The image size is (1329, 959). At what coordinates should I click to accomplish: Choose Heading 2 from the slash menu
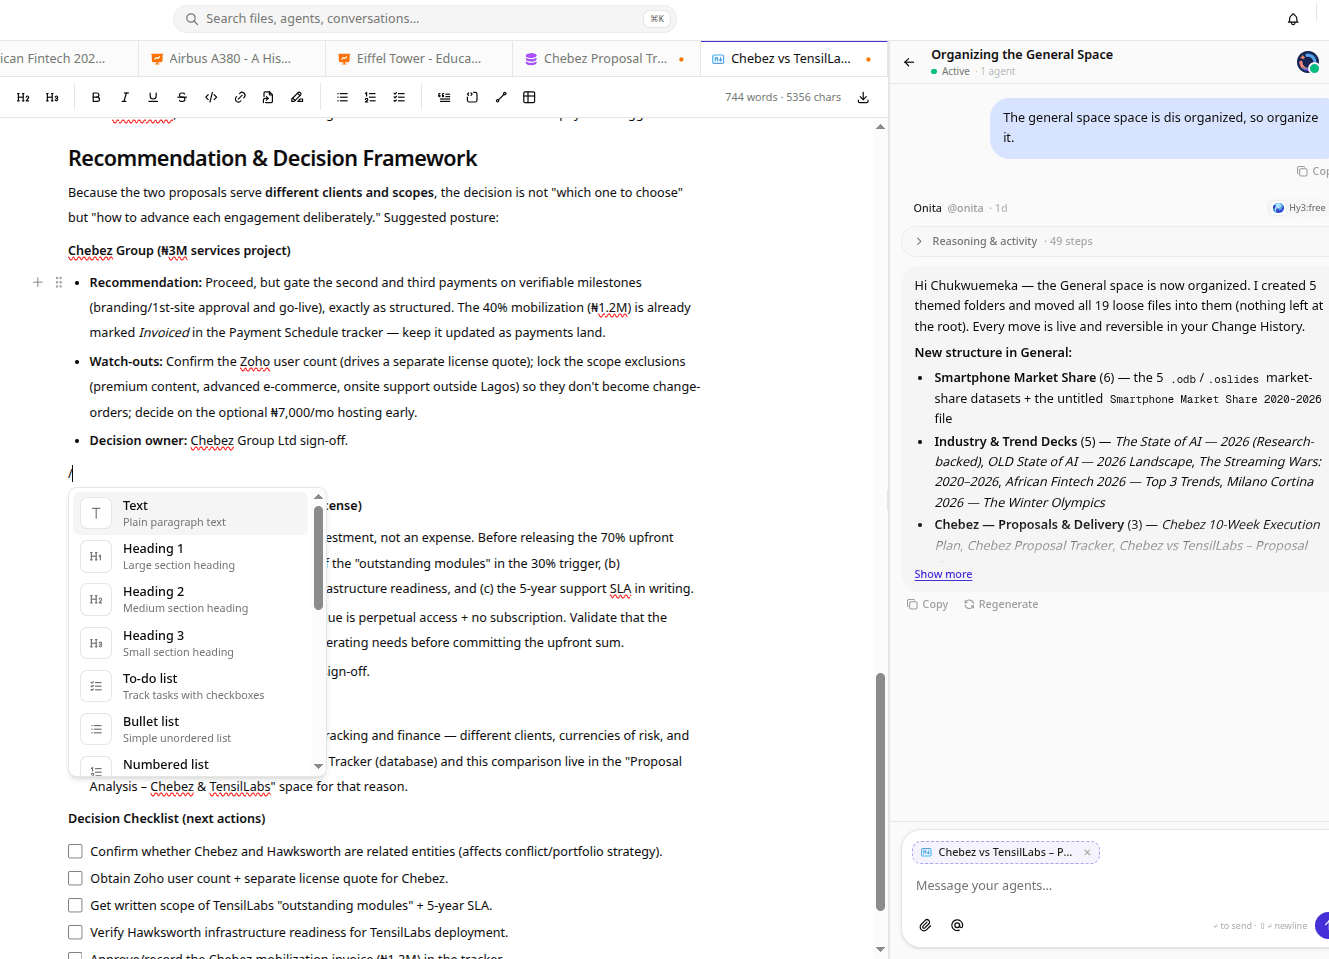(191, 599)
